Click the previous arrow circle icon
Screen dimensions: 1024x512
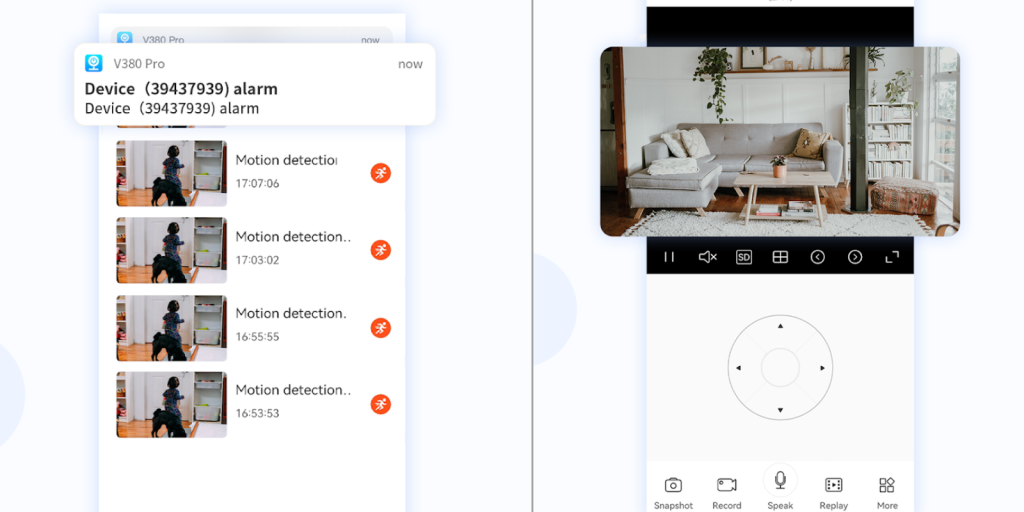coord(817,257)
